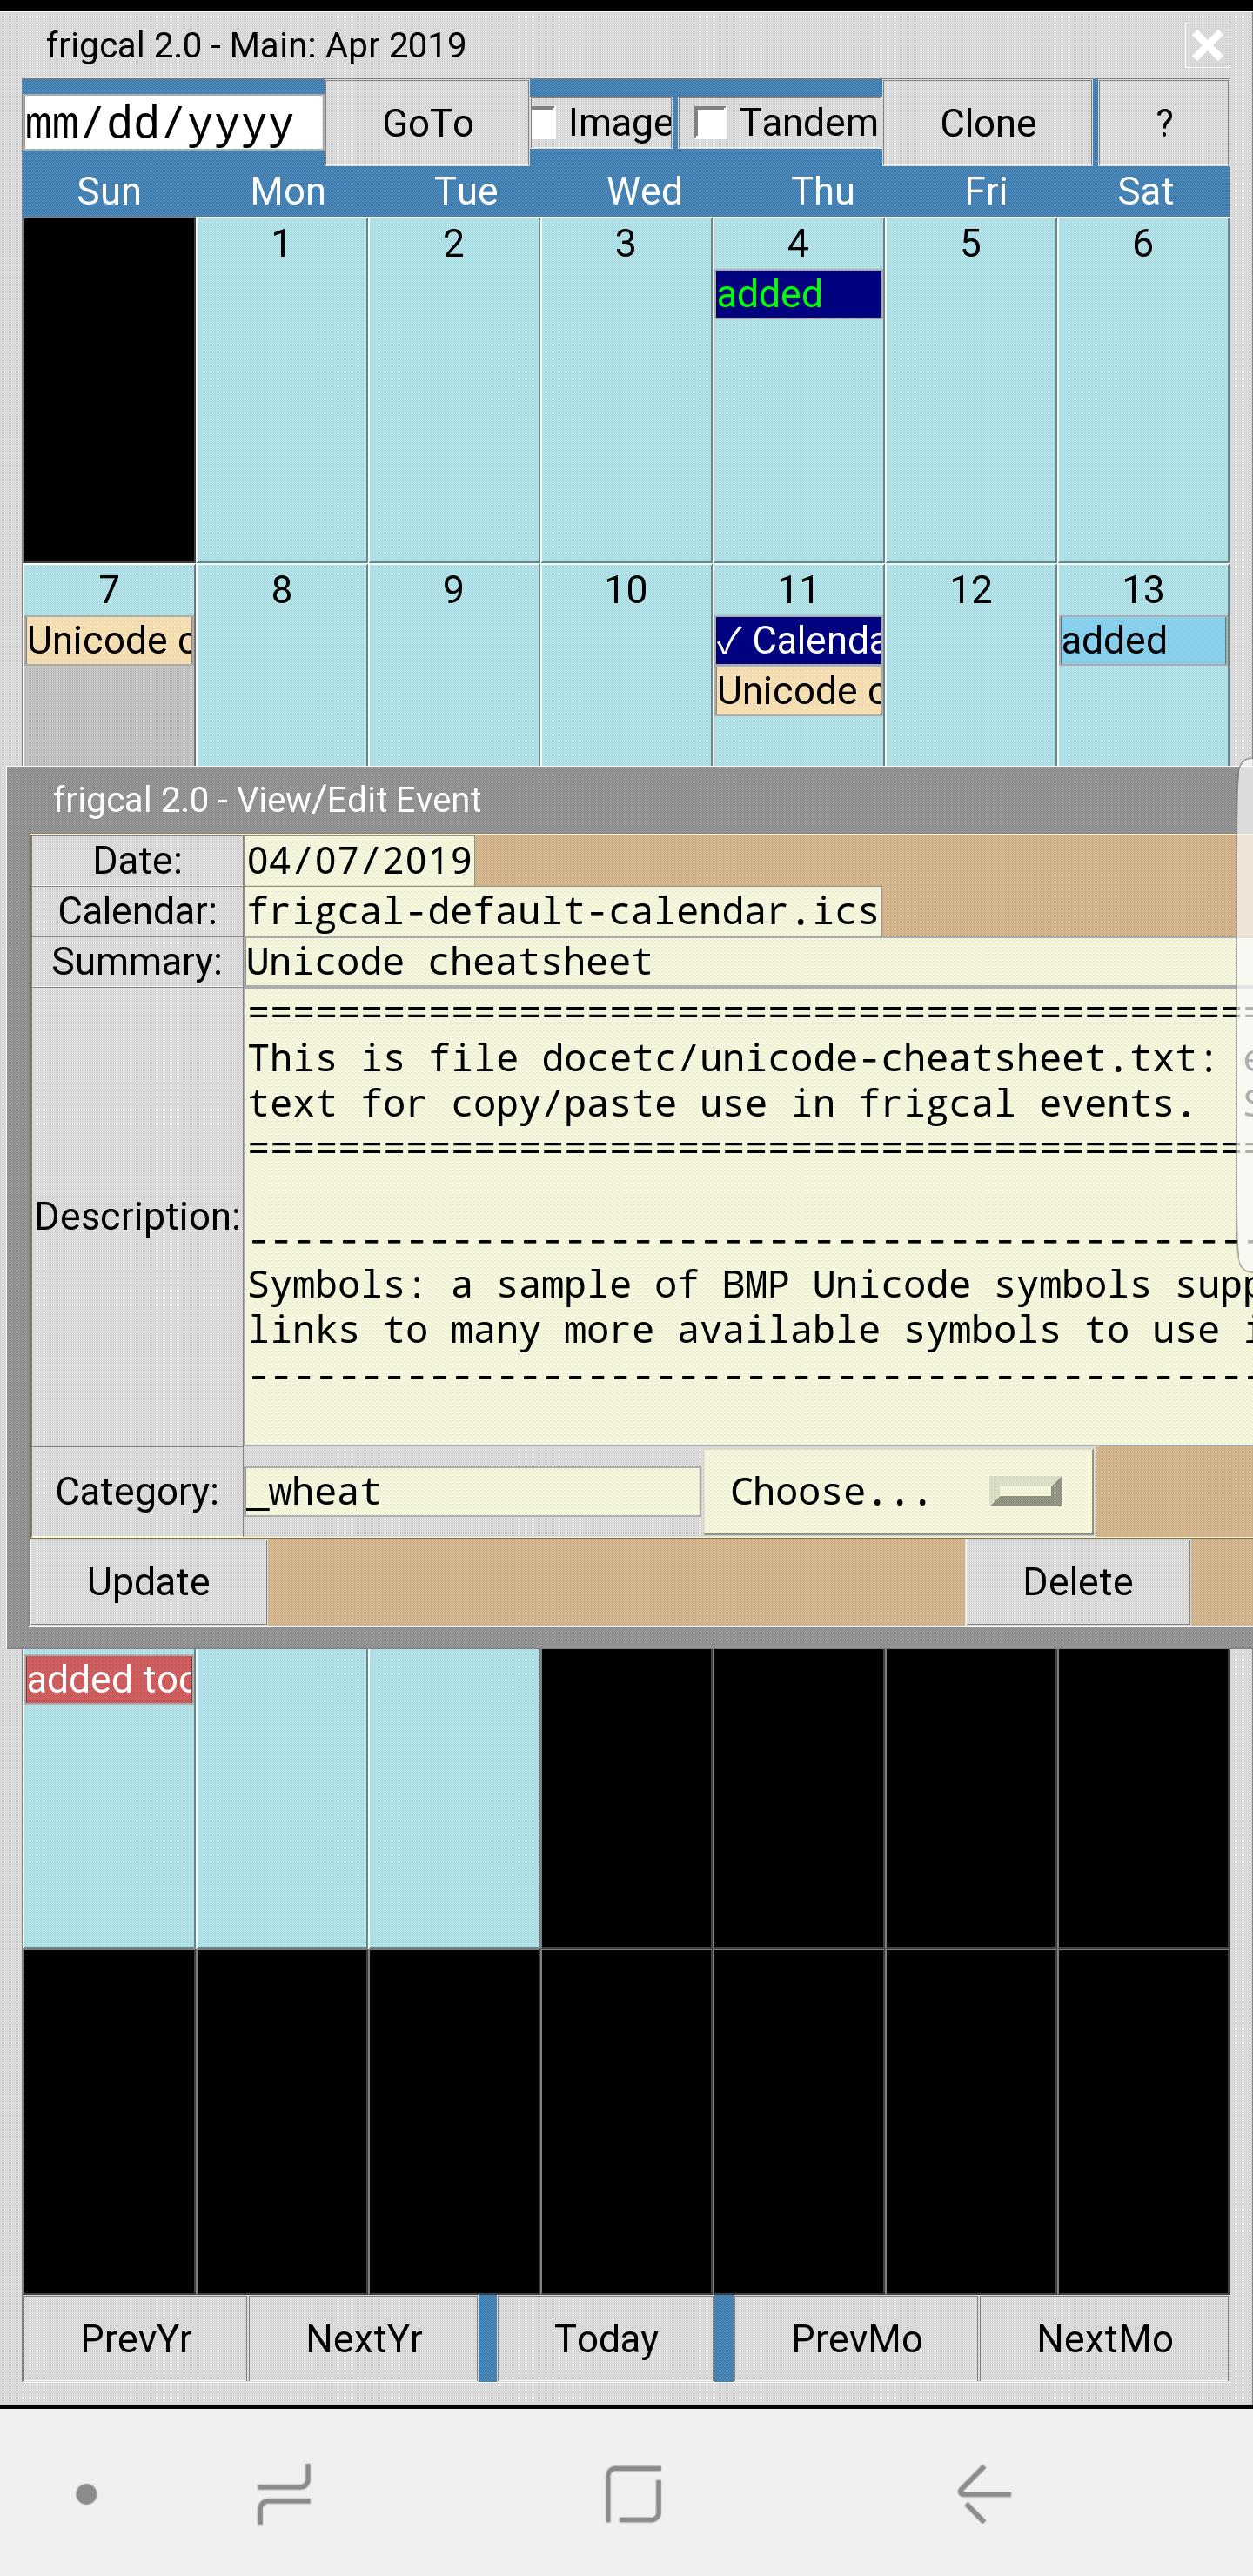This screenshot has width=1253, height=2576.
Task: Click the GoTo button
Action: coord(427,123)
